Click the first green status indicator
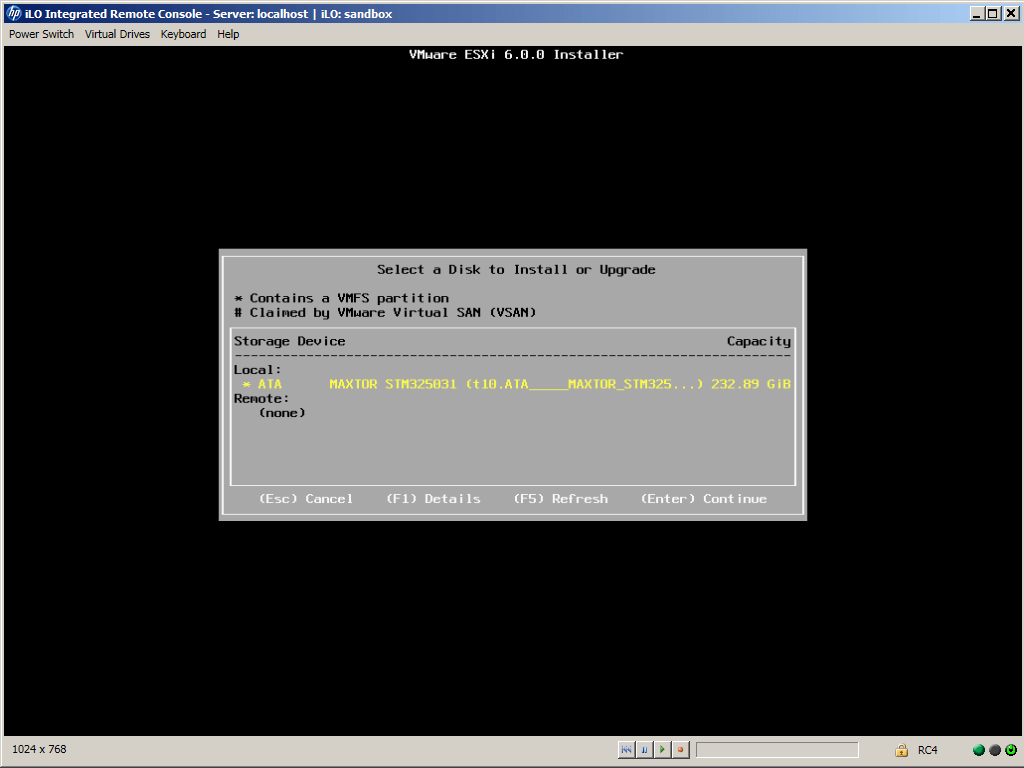 (x=979, y=750)
